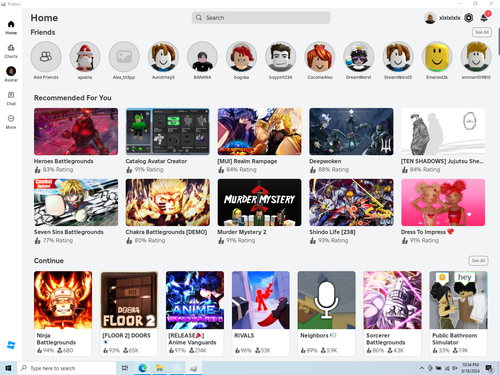
Task: Click the Recommended For You heading
Action: pos(73,98)
